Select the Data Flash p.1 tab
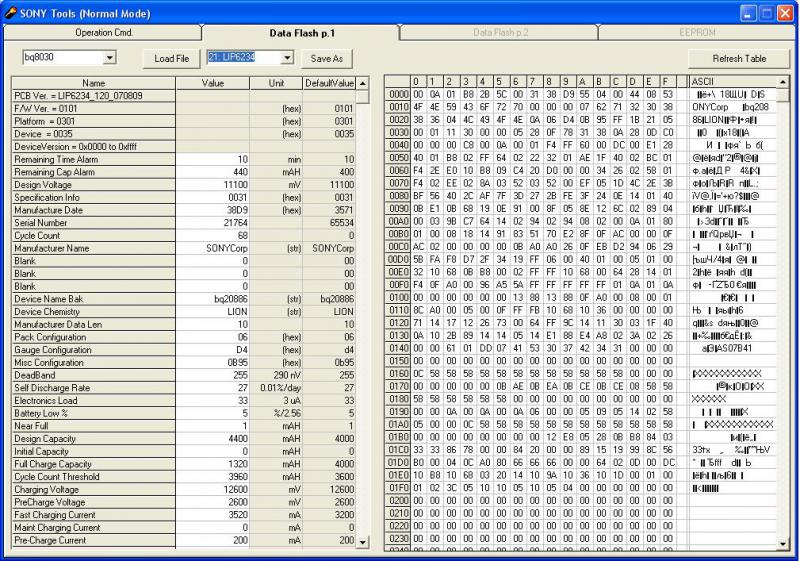Viewport: 800px width, 561px height. 302,33
